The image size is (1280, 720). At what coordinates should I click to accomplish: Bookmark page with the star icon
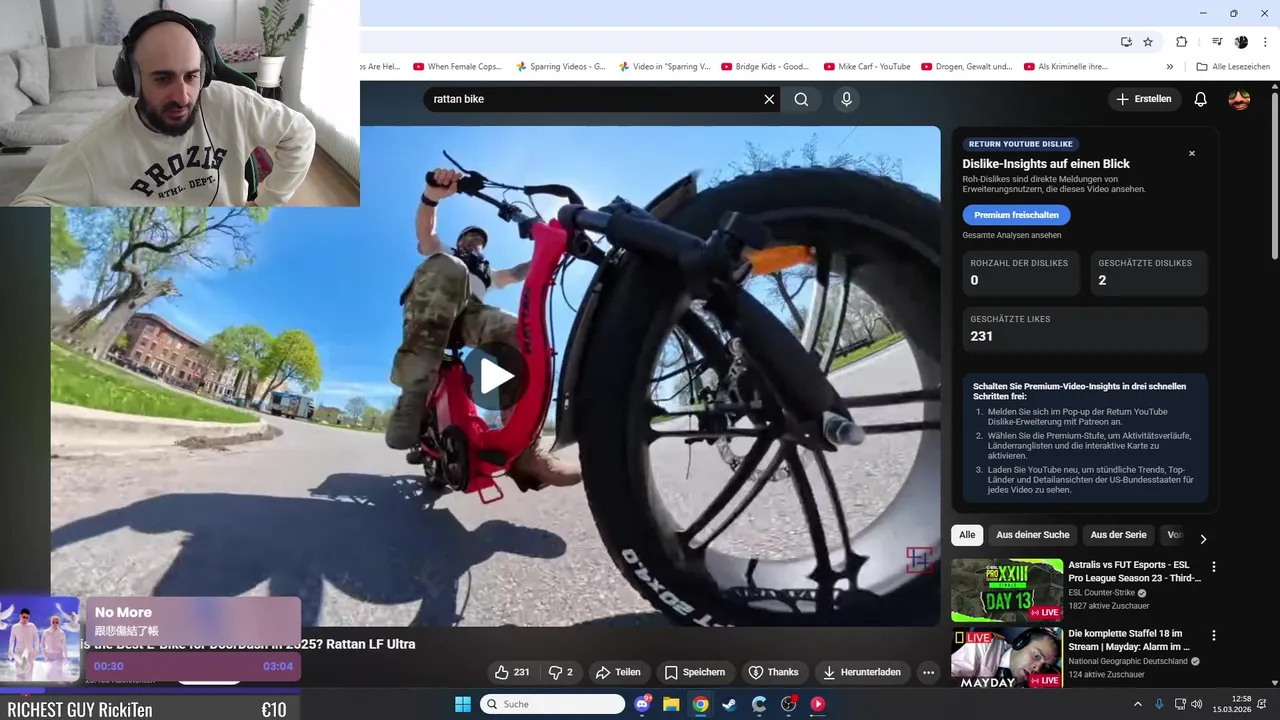(1148, 42)
